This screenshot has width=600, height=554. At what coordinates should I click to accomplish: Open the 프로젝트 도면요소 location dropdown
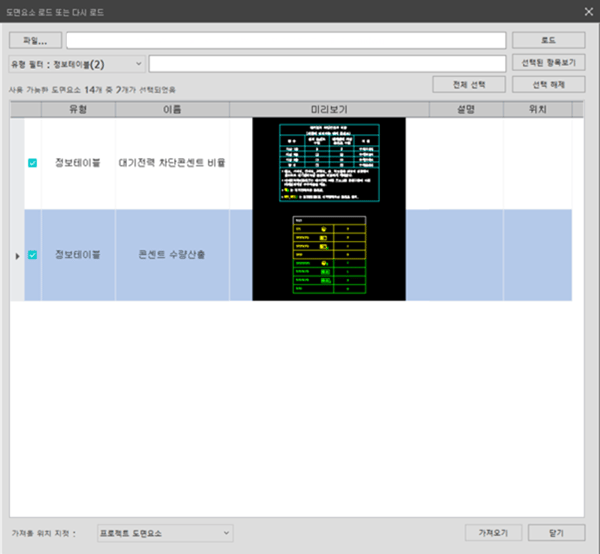point(165,533)
